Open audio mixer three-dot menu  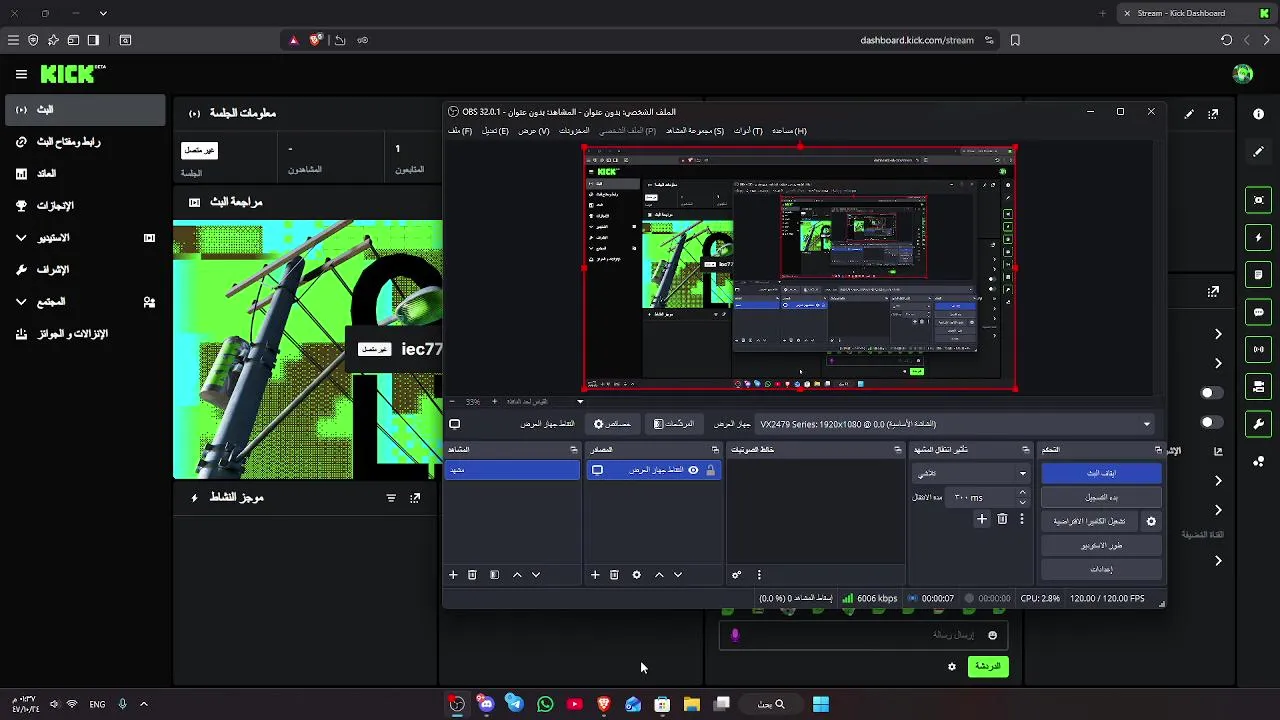(x=759, y=575)
